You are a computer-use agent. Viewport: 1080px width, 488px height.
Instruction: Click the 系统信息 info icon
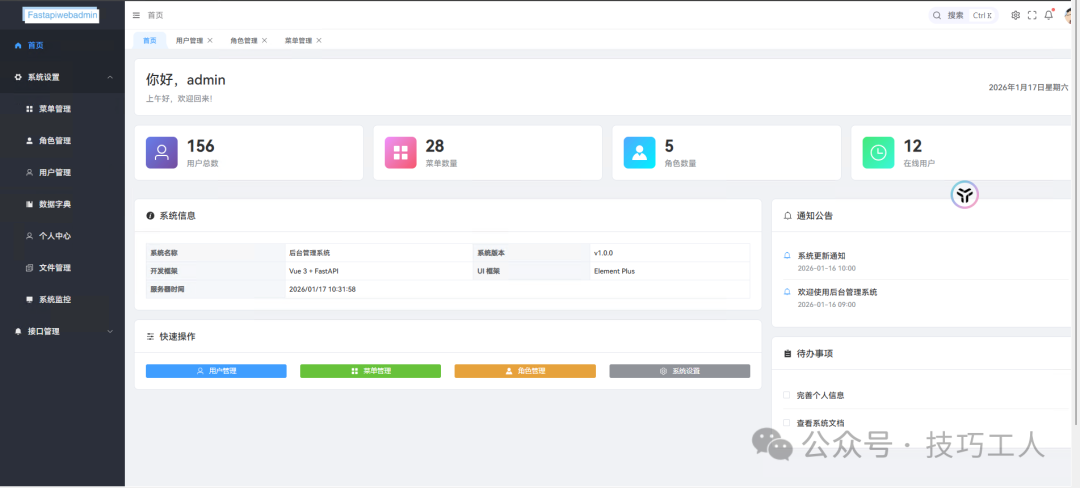point(150,215)
